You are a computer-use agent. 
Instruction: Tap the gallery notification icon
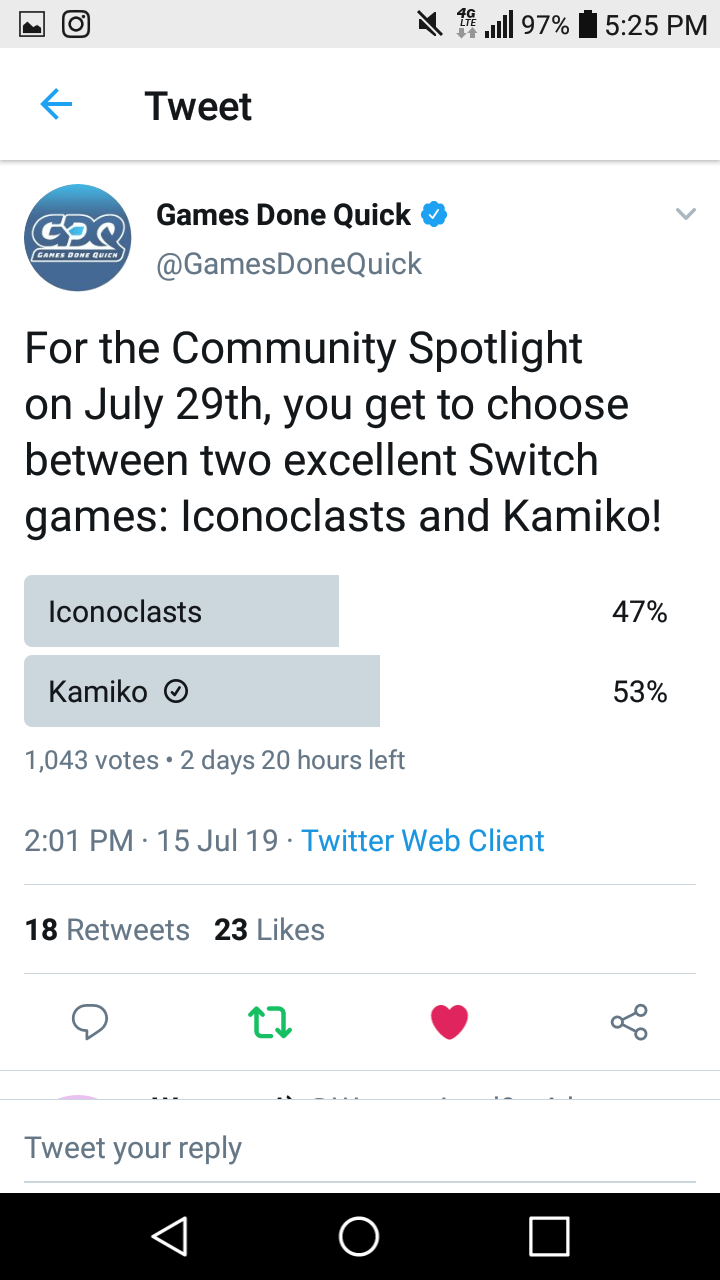[x=33, y=23]
